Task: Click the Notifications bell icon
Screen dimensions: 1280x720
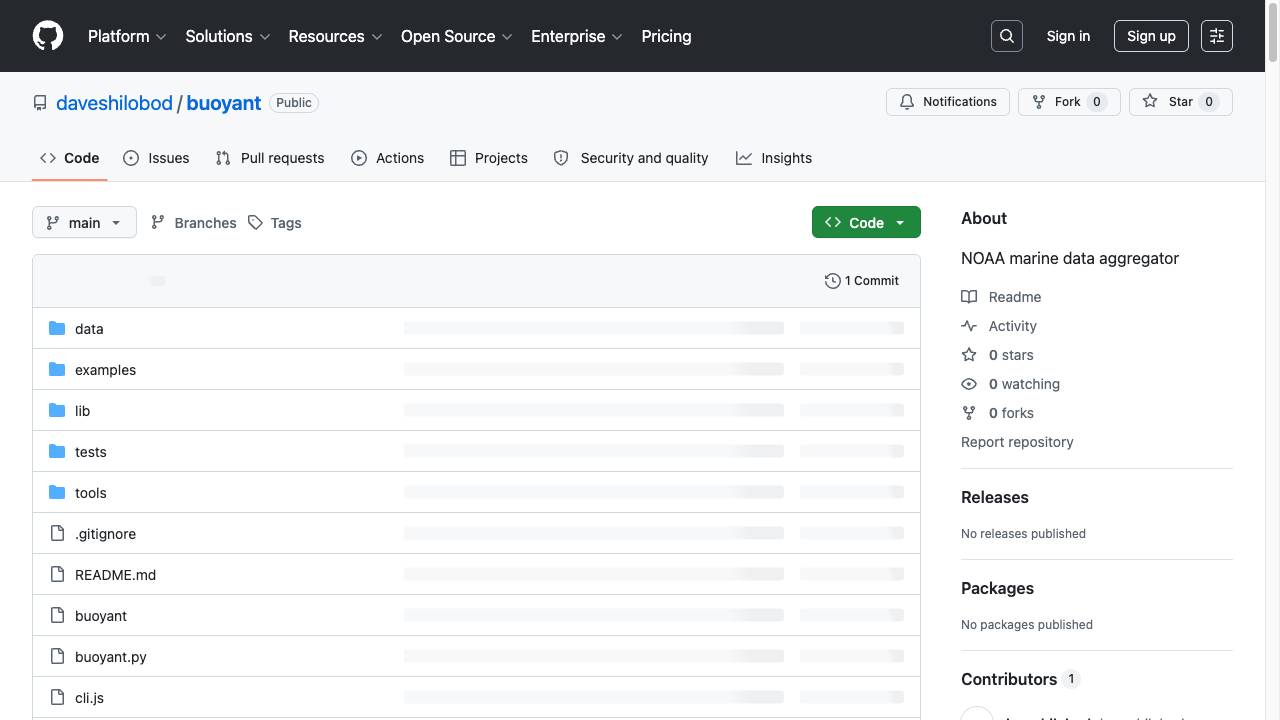Action: (907, 102)
